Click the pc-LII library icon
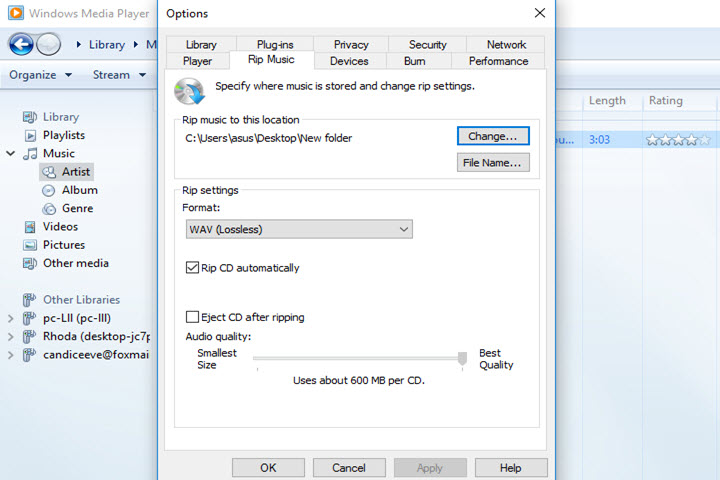The width and height of the screenshot is (720, 480). click(x=29, y=318)
